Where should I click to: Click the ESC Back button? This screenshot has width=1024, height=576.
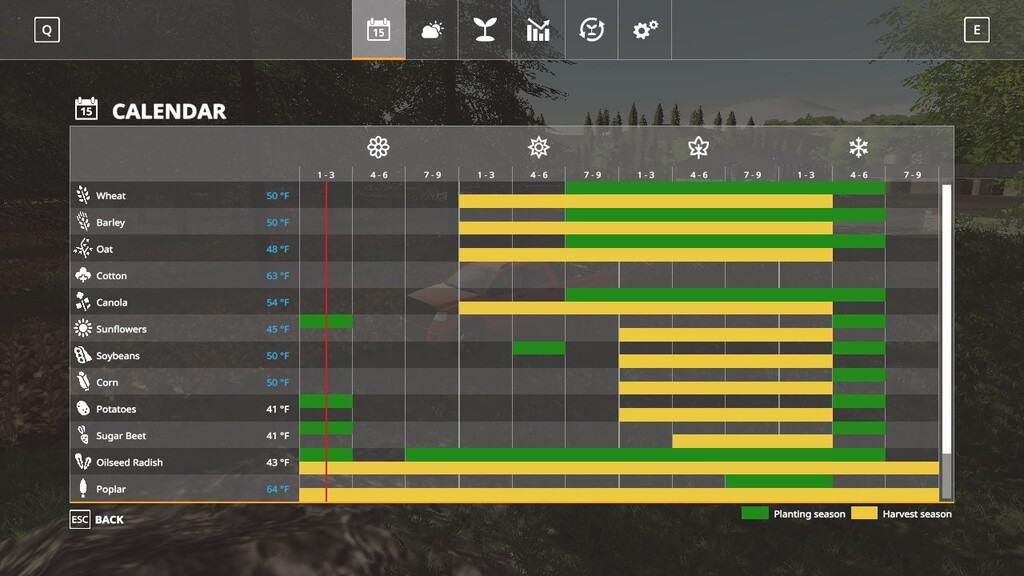coord(97,520)
